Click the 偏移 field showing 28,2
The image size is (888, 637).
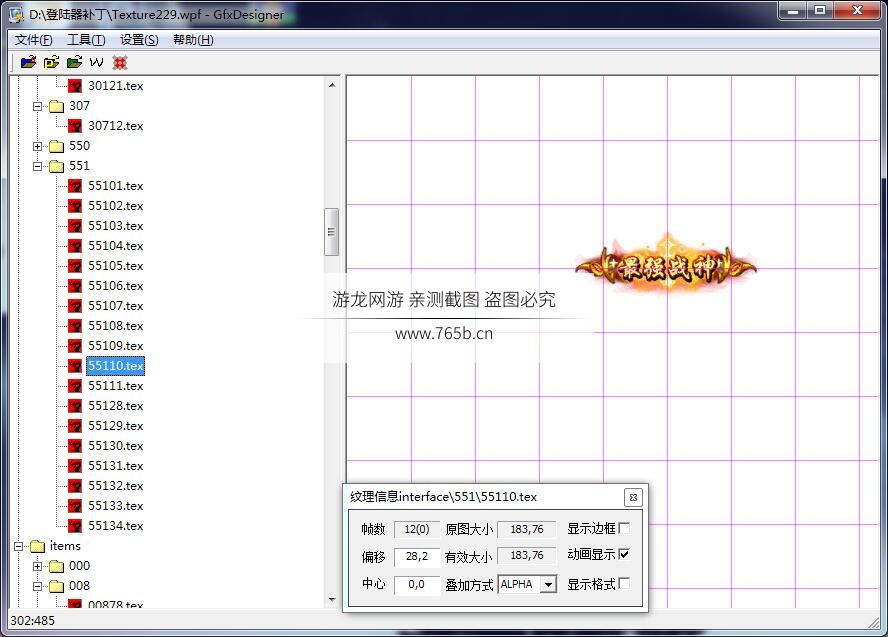417,557
